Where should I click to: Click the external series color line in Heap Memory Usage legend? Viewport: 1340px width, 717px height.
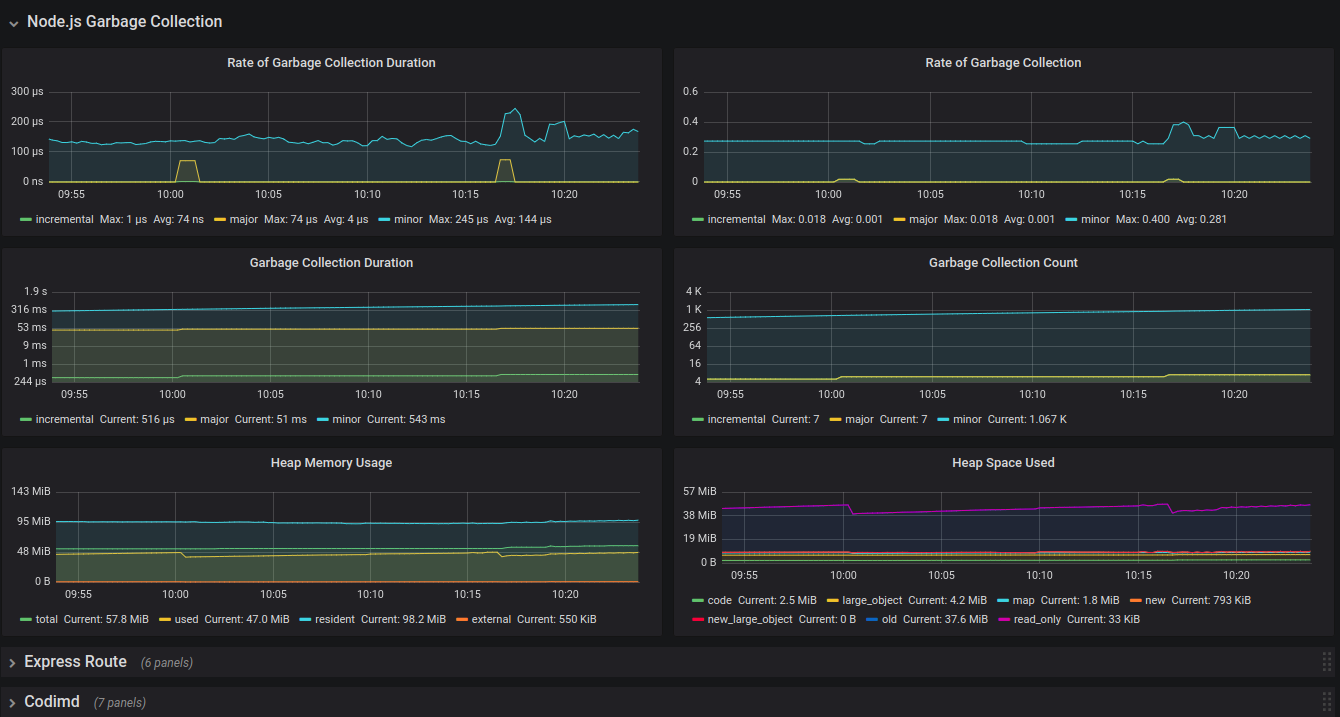tap(461, 620)
